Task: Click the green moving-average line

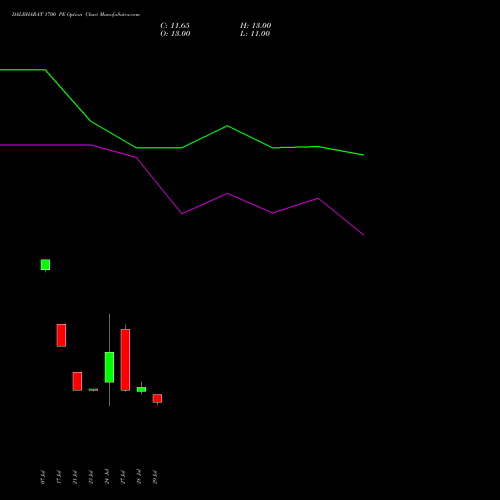Action: [x=182, y=147]
